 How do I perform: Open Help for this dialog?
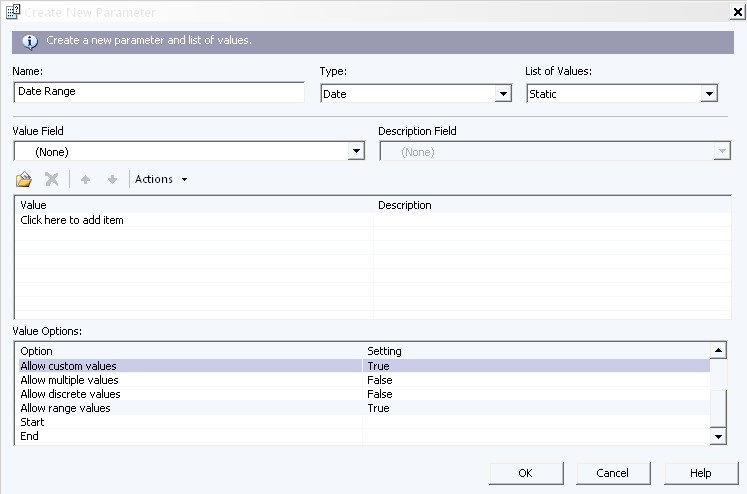(x=701, y=473)
